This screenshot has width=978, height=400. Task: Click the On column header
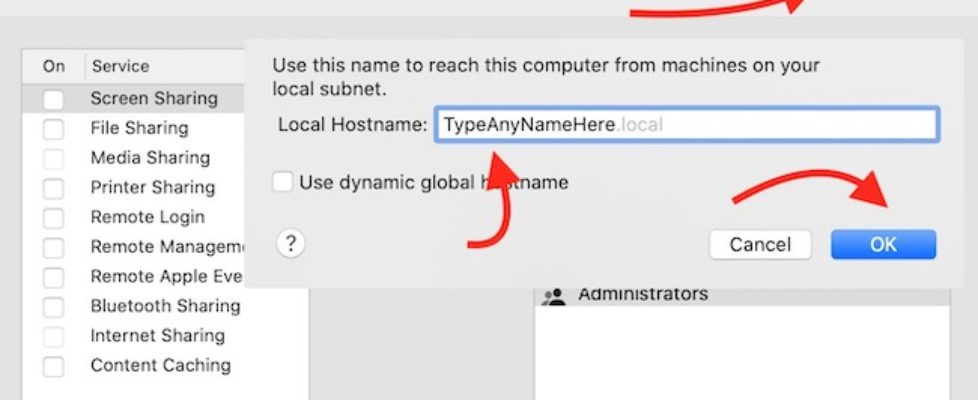point(54,66)
